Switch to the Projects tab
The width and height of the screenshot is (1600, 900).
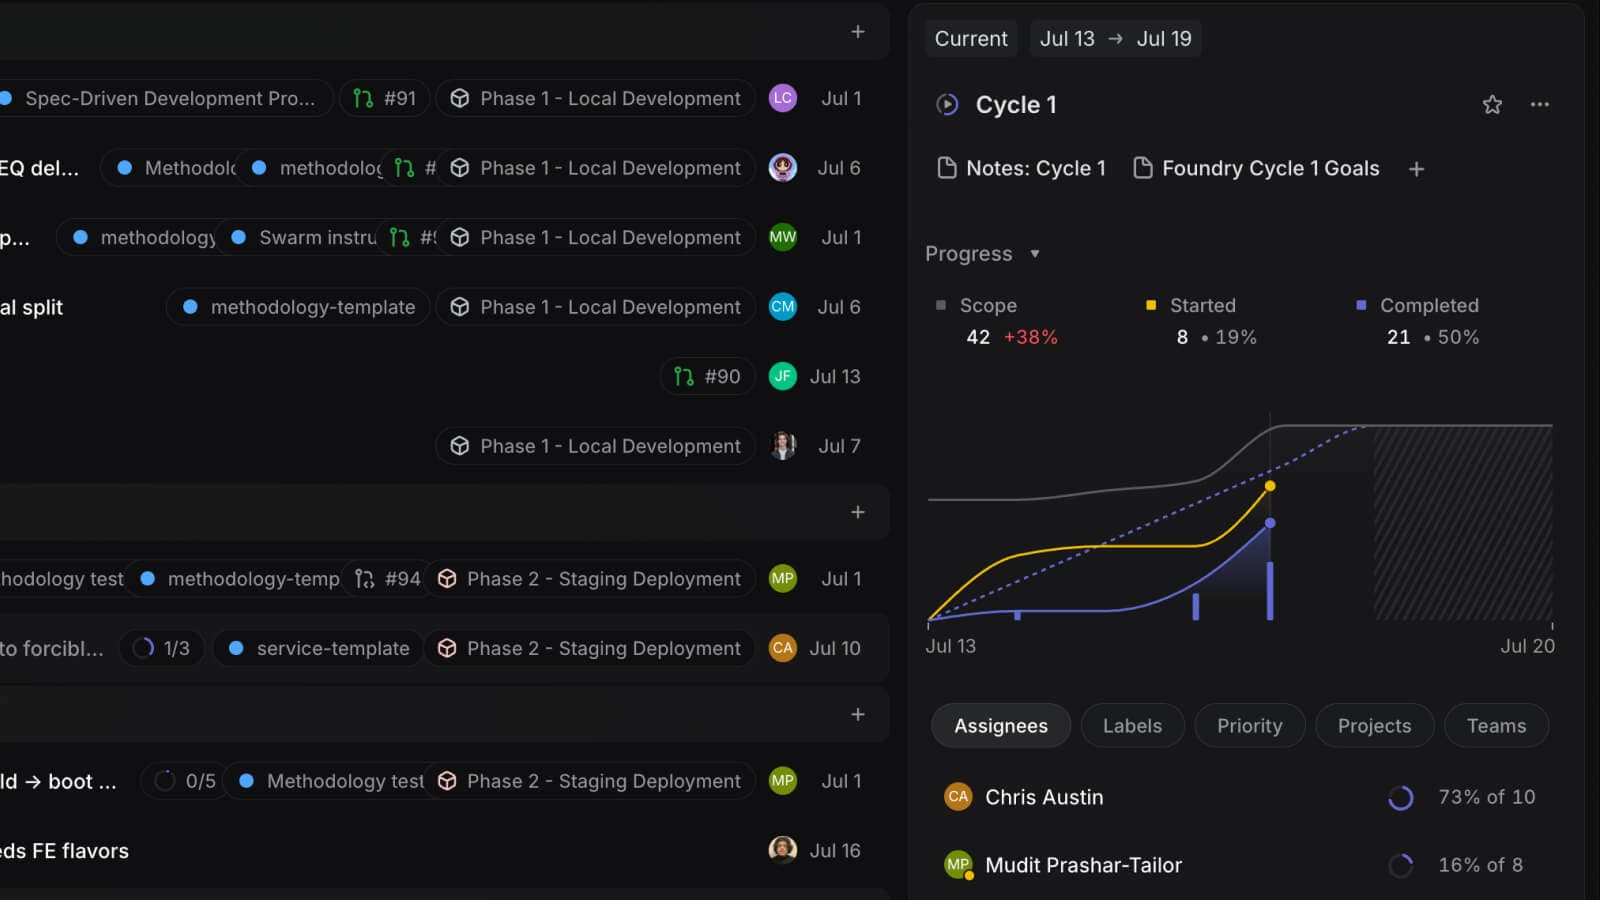click(1374, 726)
